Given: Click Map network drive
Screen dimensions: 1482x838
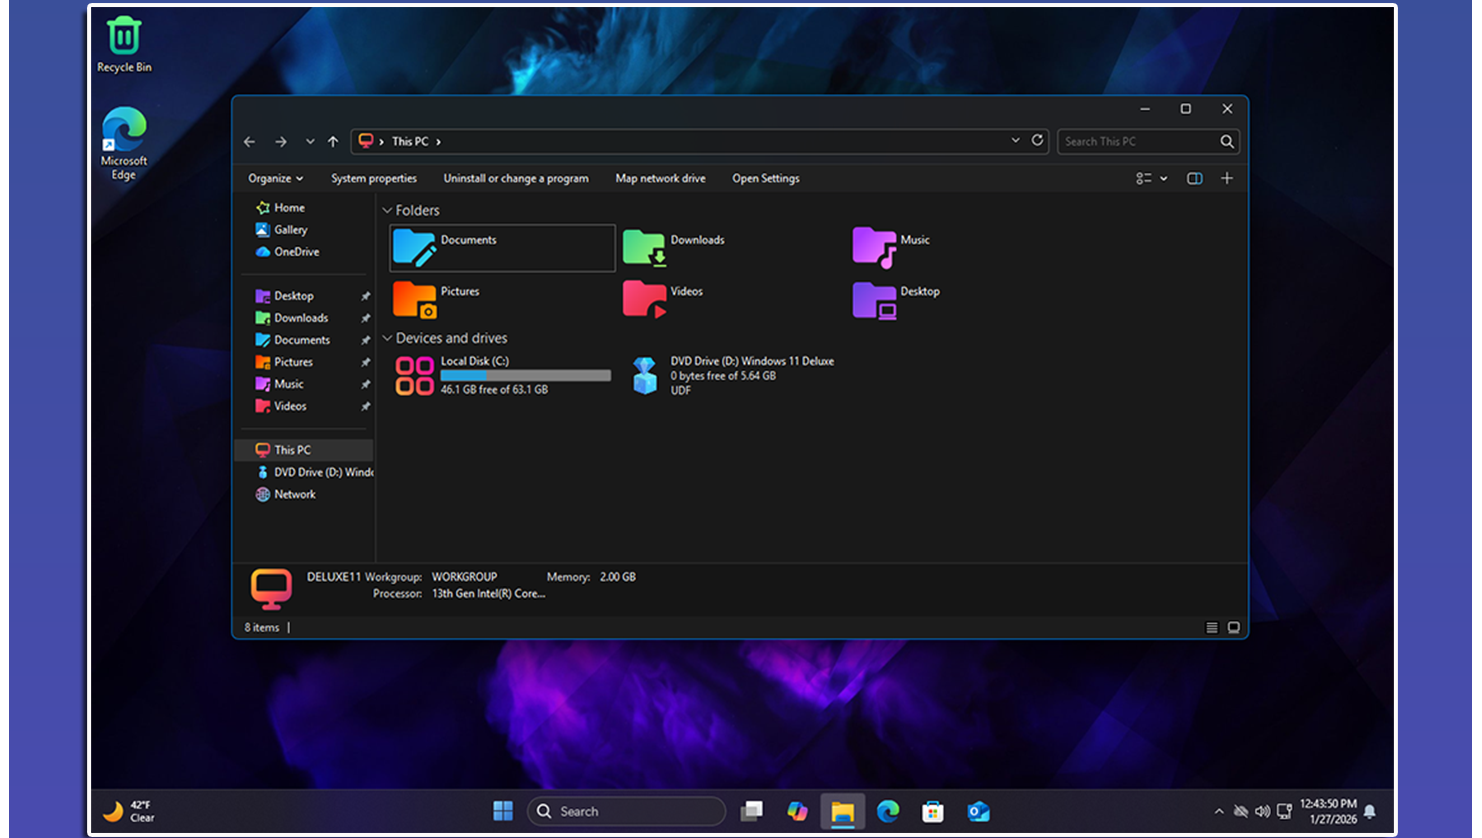Looking at the screenshot, I should coord(660,179).
